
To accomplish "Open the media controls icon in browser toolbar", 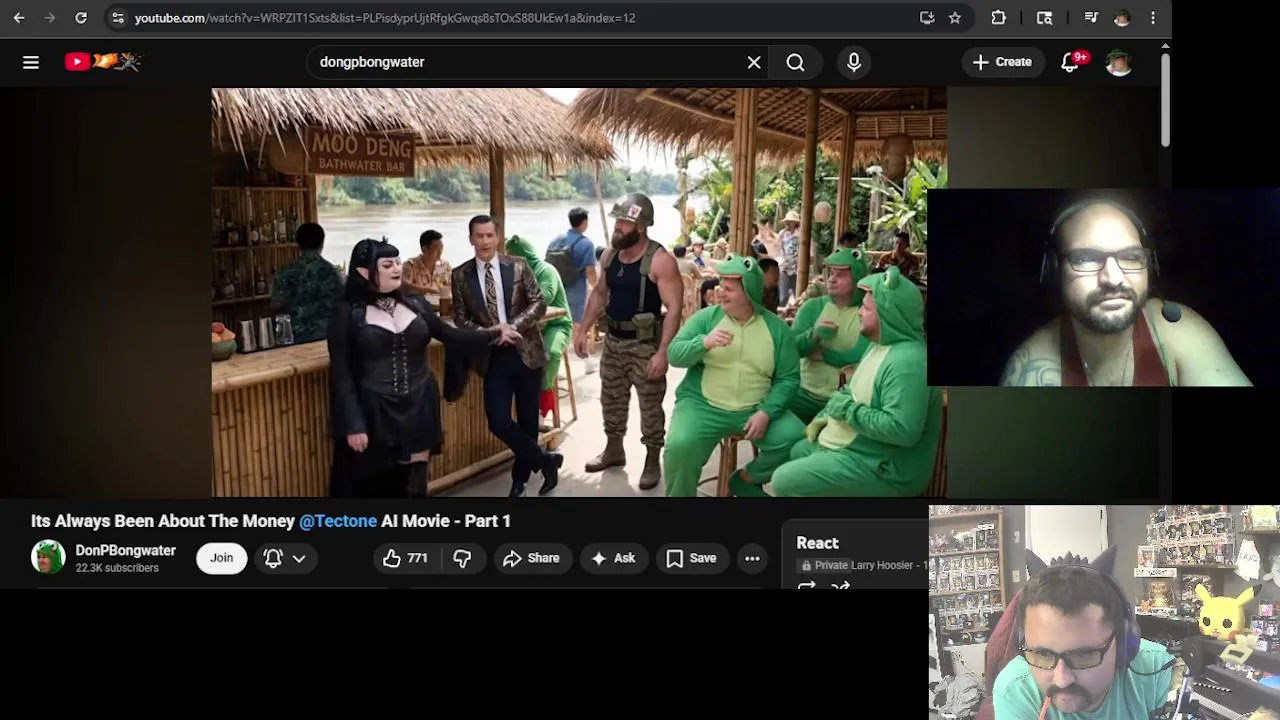I will click(1091, 18).
